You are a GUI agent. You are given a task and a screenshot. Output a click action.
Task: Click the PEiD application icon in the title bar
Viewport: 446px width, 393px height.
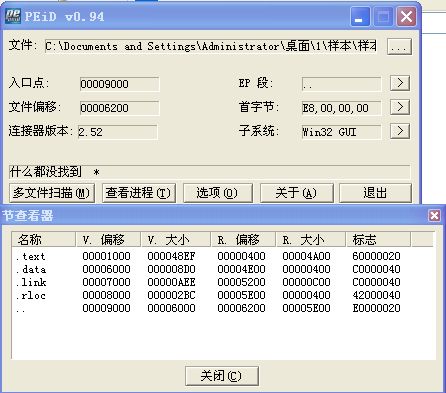(x=13, y=16)
